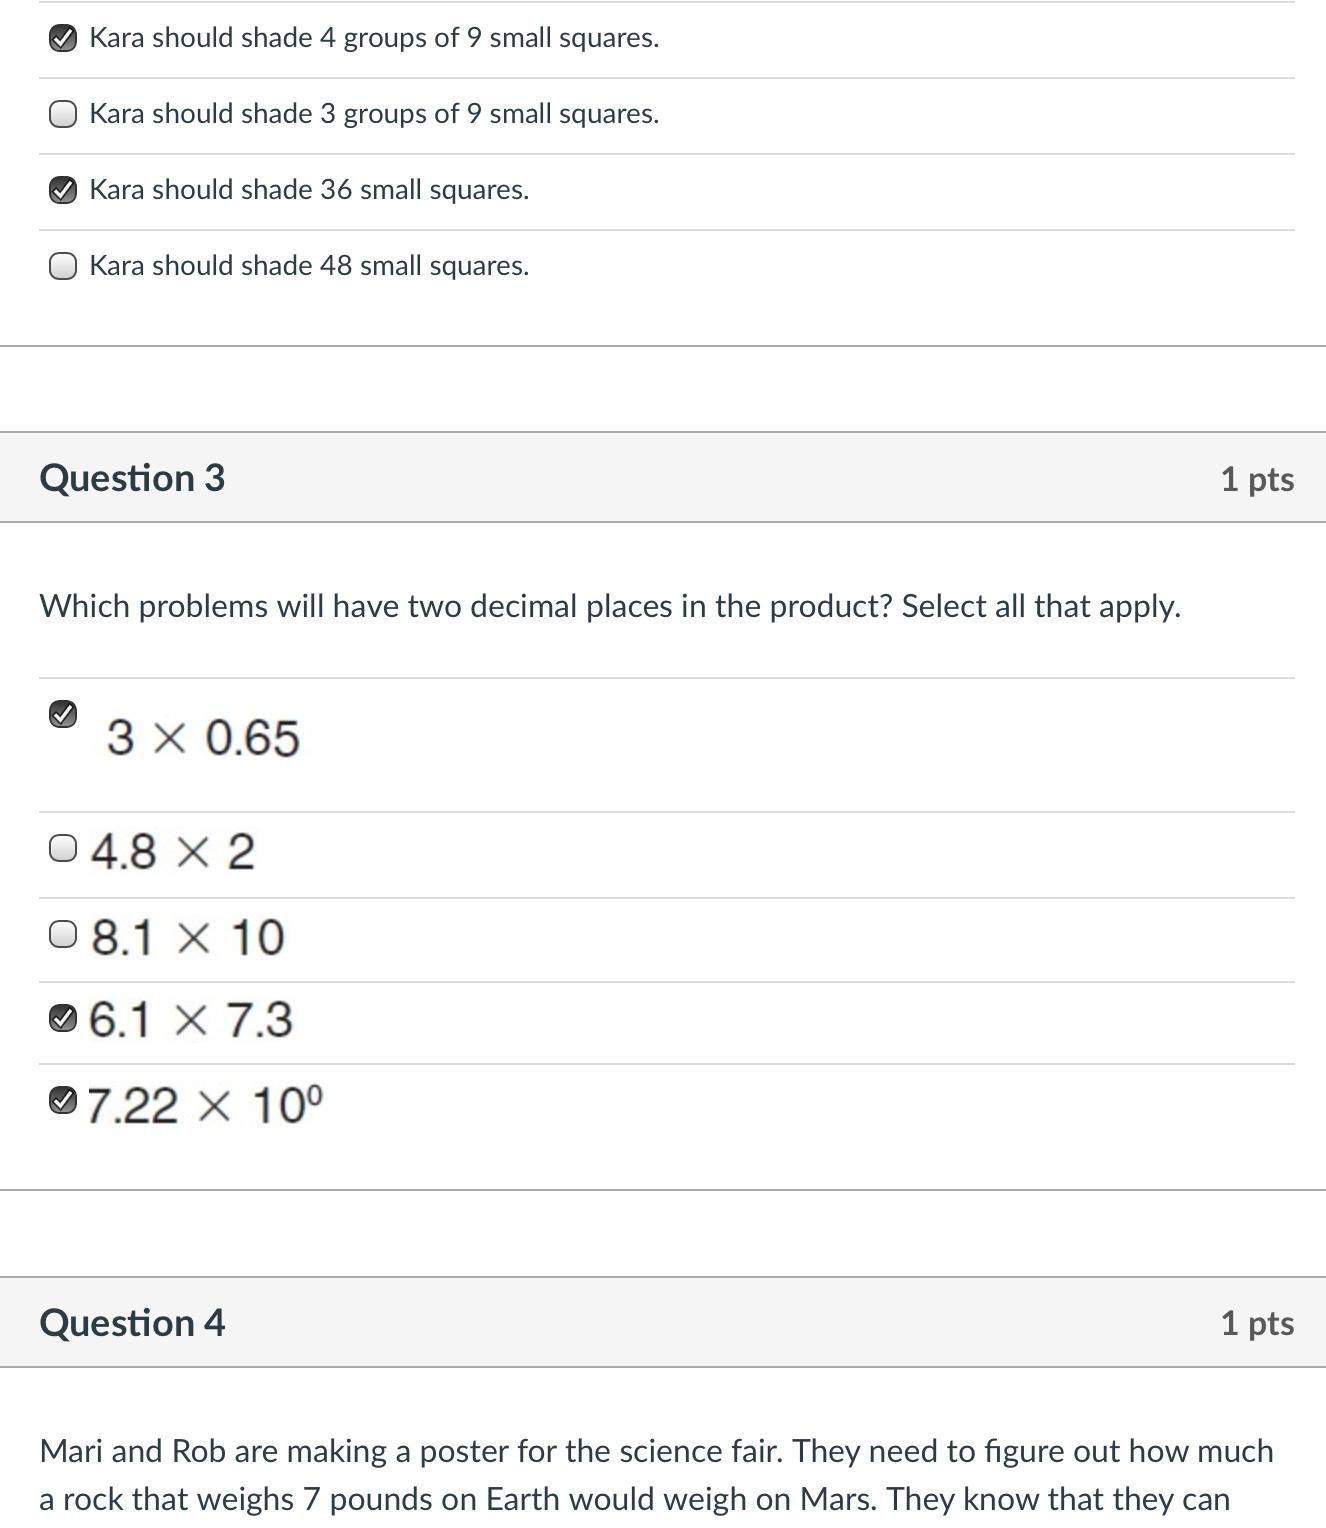The width and height of the screenshot is (1326, 1528).
Task: Click the 6.1 × 7.3 expression text
Action: [x=190, y=1021]
